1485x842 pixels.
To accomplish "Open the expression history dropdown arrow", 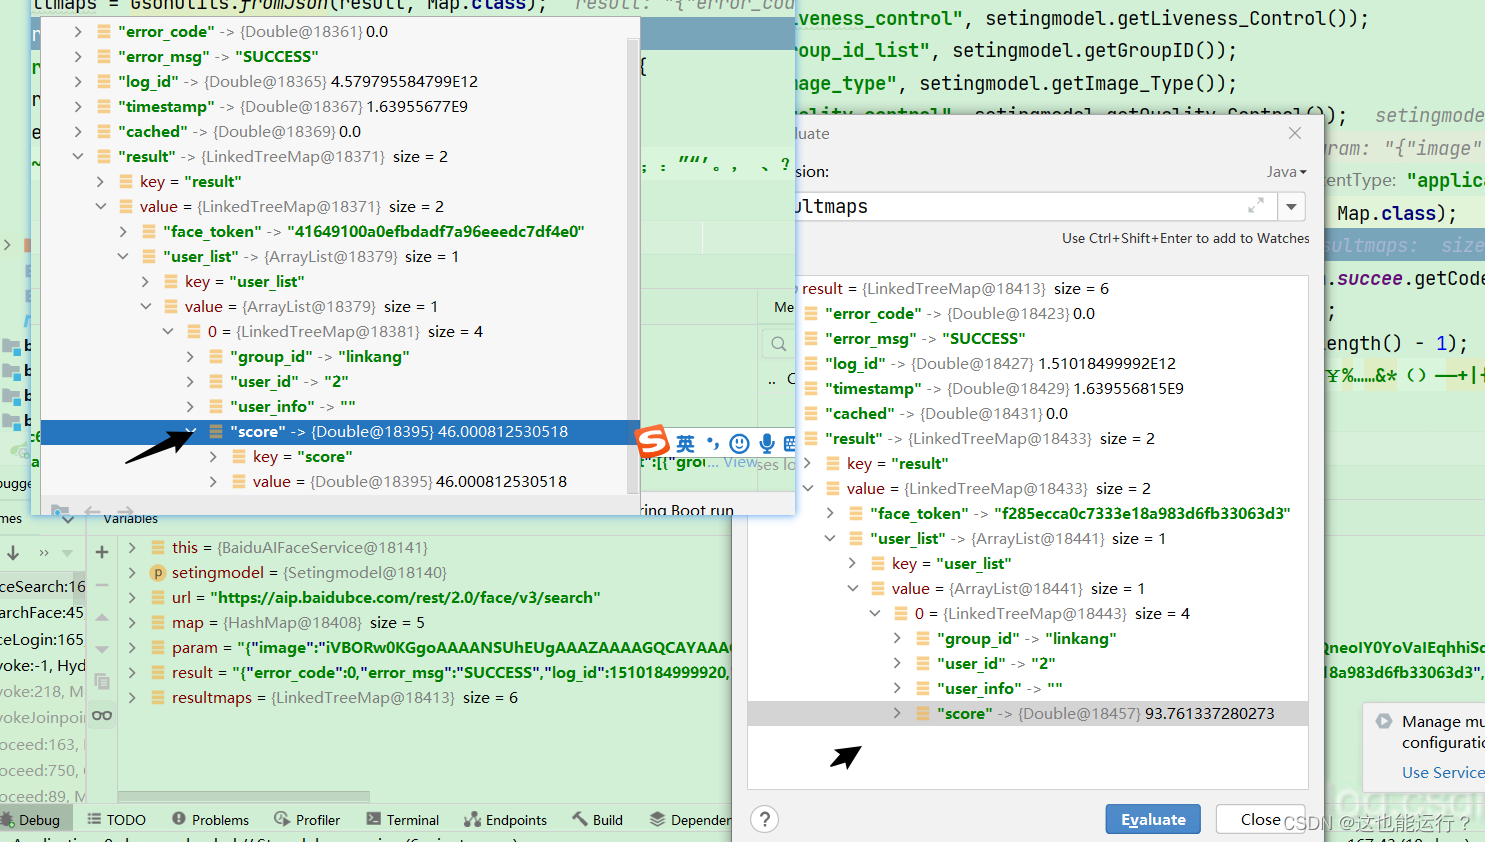I will pos(1292,207).
